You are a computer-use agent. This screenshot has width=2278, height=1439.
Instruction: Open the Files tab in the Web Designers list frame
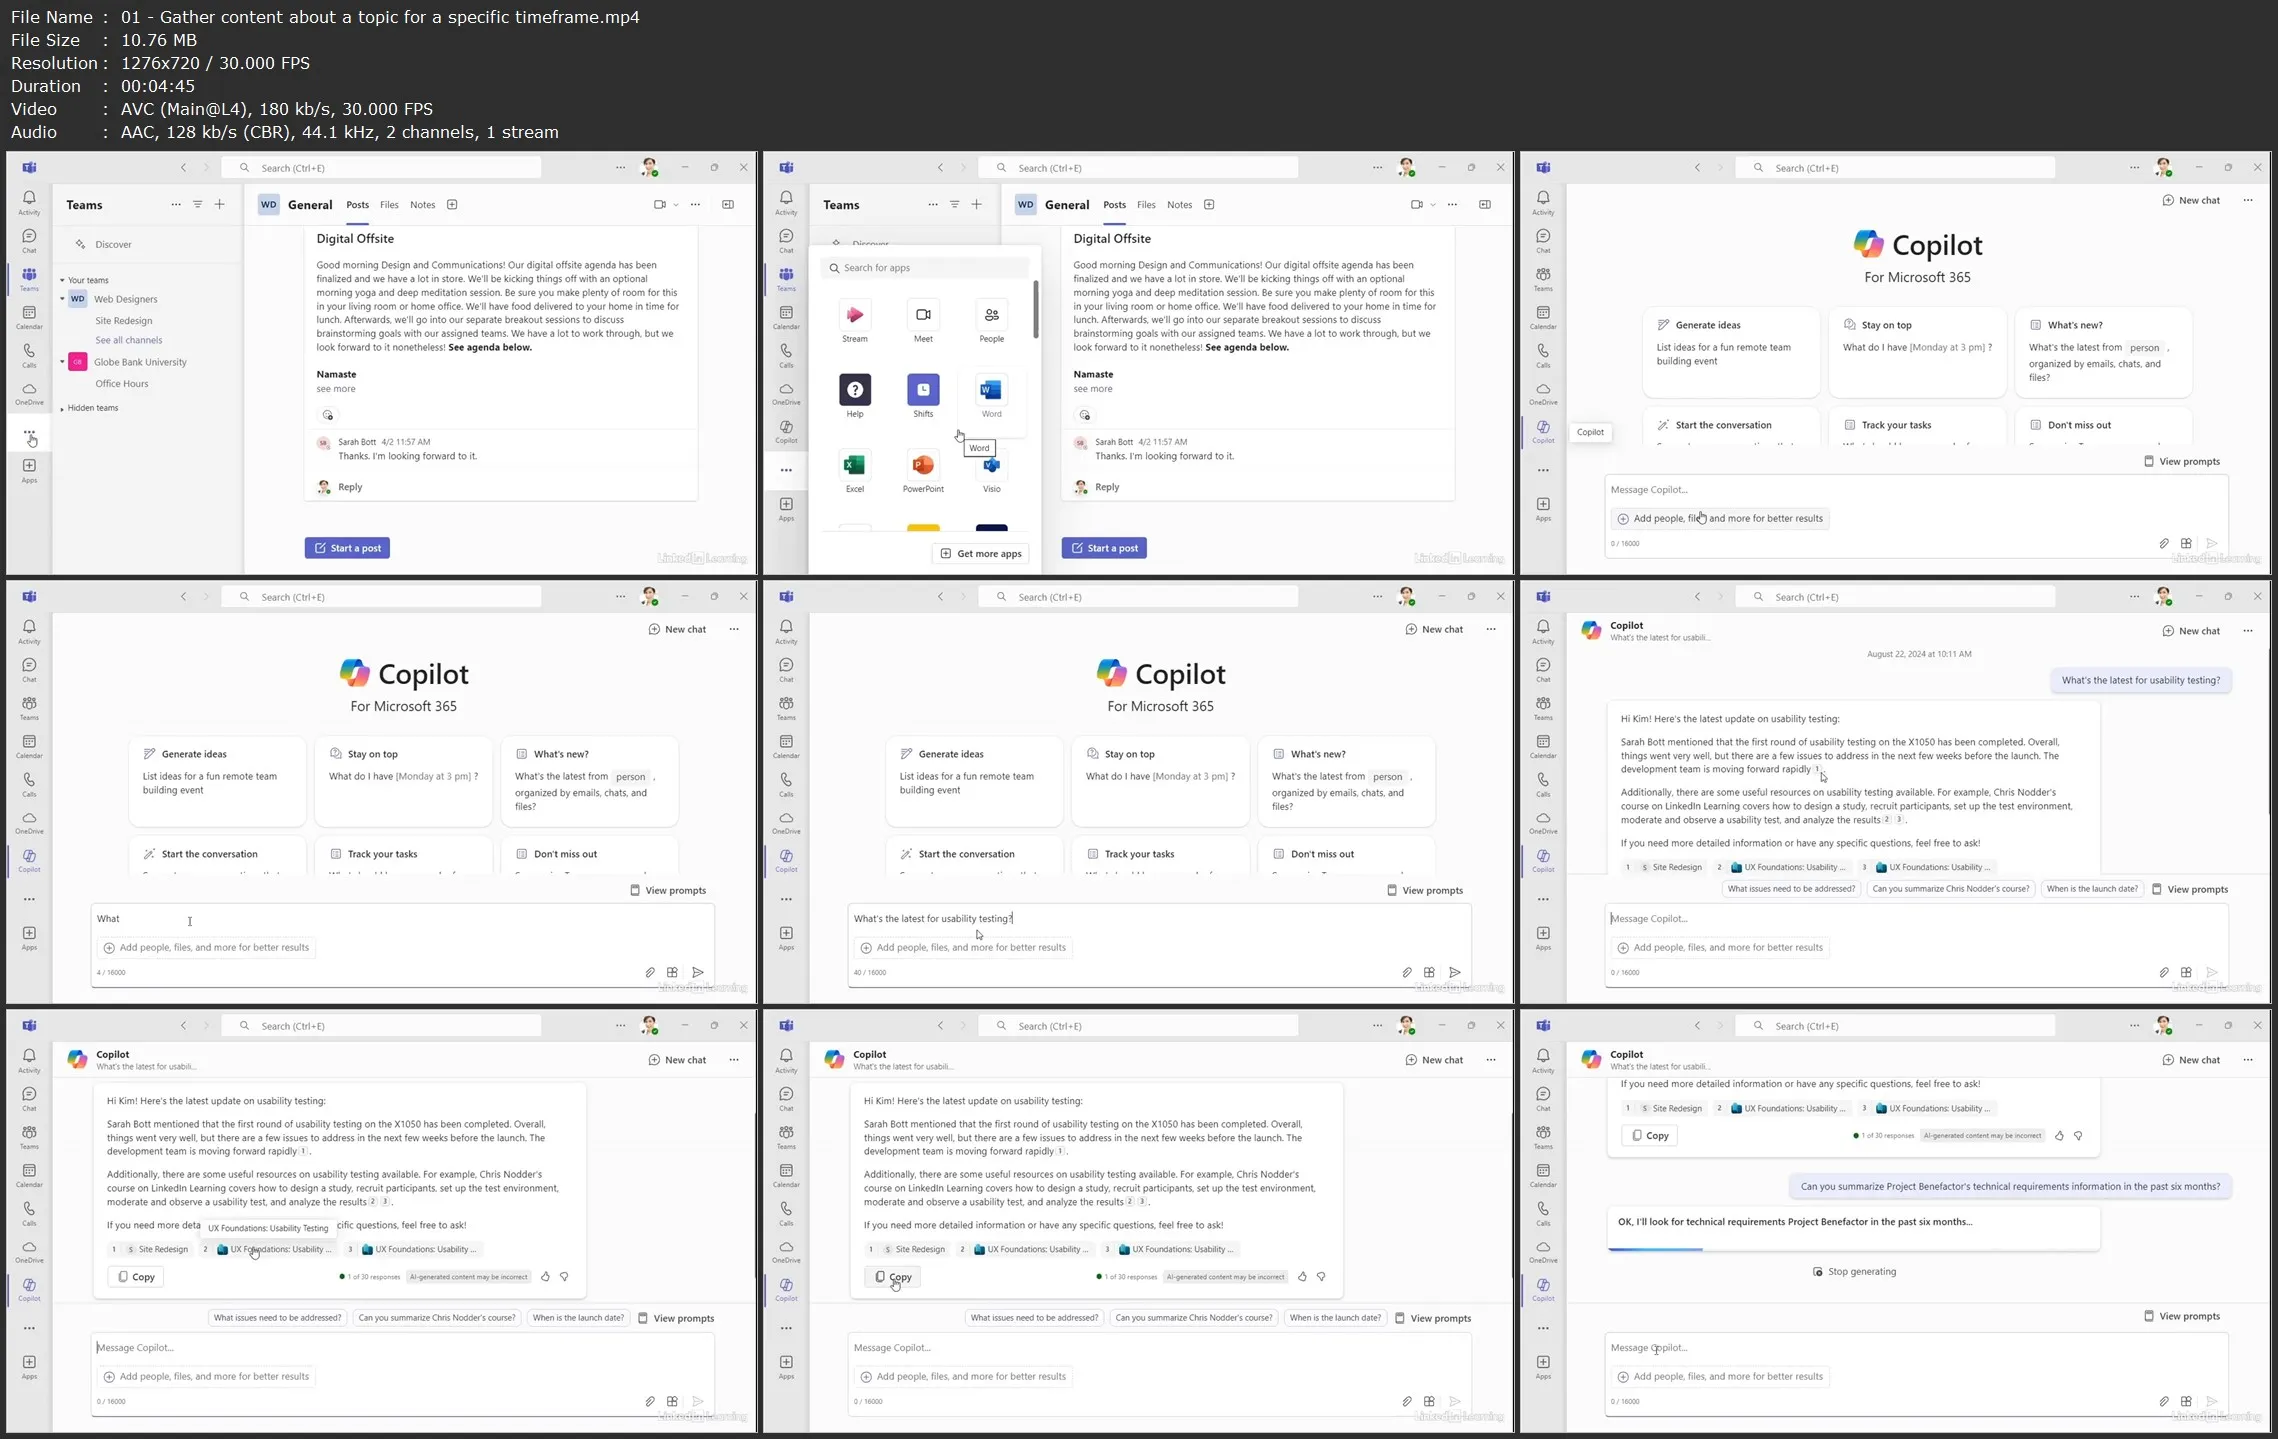[389, 205]
